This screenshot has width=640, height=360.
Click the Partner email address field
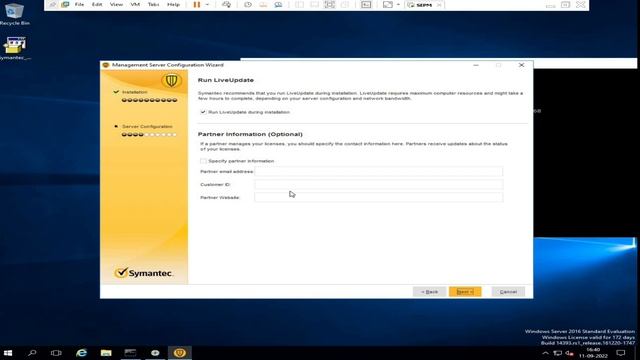pos(379,171)
